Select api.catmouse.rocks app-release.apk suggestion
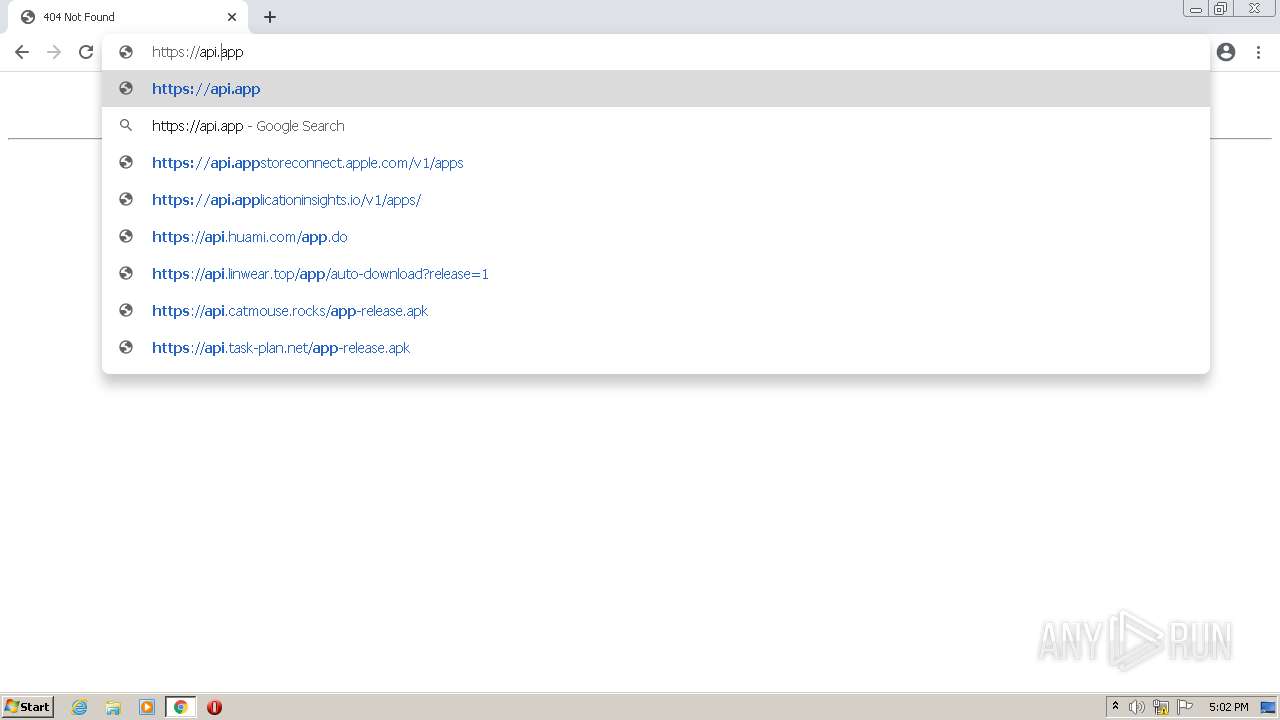This screenshot has width=1280, height=720. (x=656, y=310)
